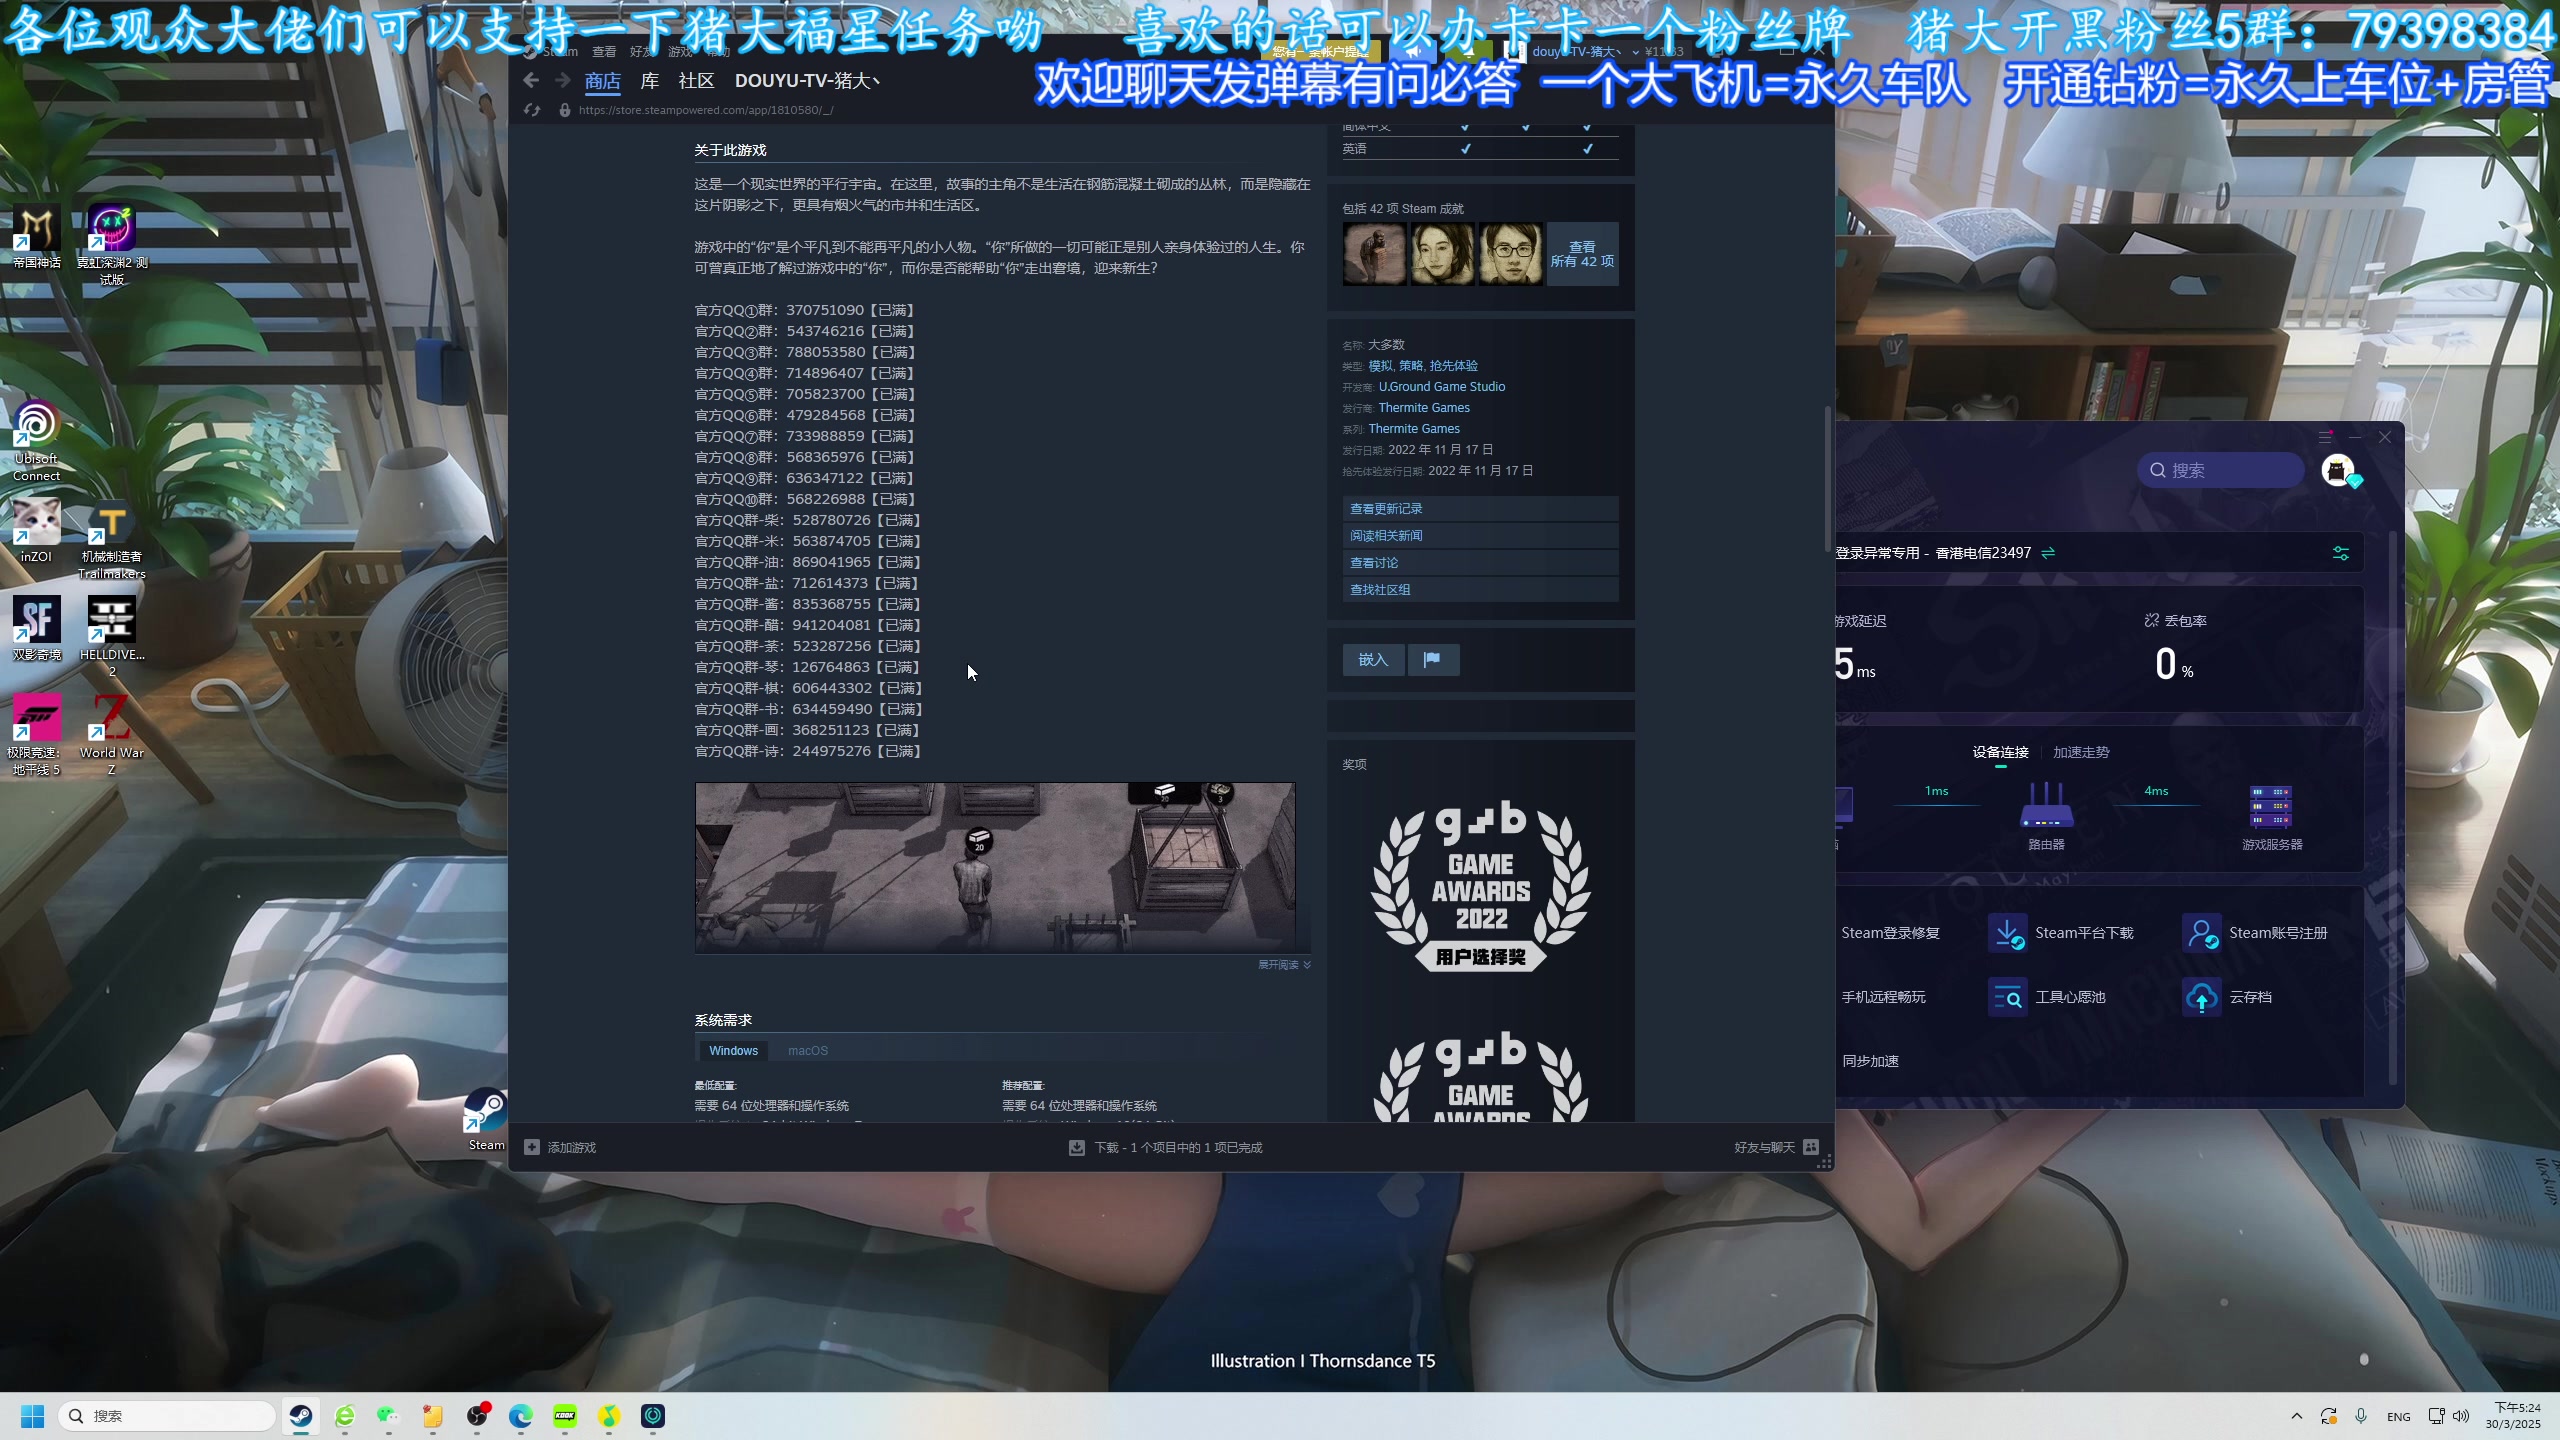
Task: Select the Windows system requirements tab
Action: 733,1051
